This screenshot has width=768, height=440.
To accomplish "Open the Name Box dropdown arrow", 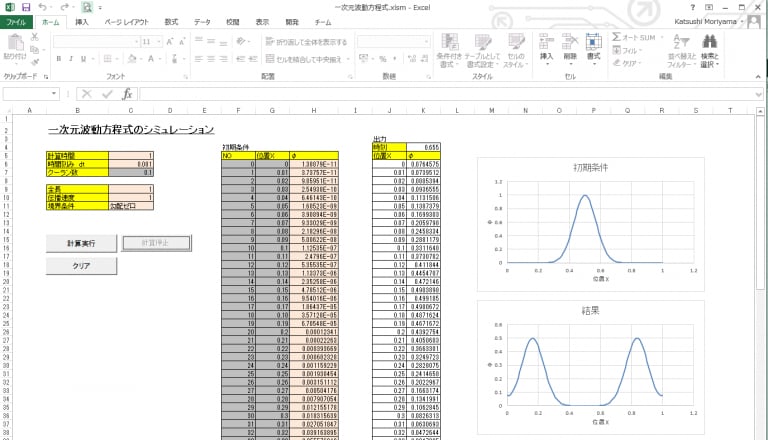I will [54, 94].
